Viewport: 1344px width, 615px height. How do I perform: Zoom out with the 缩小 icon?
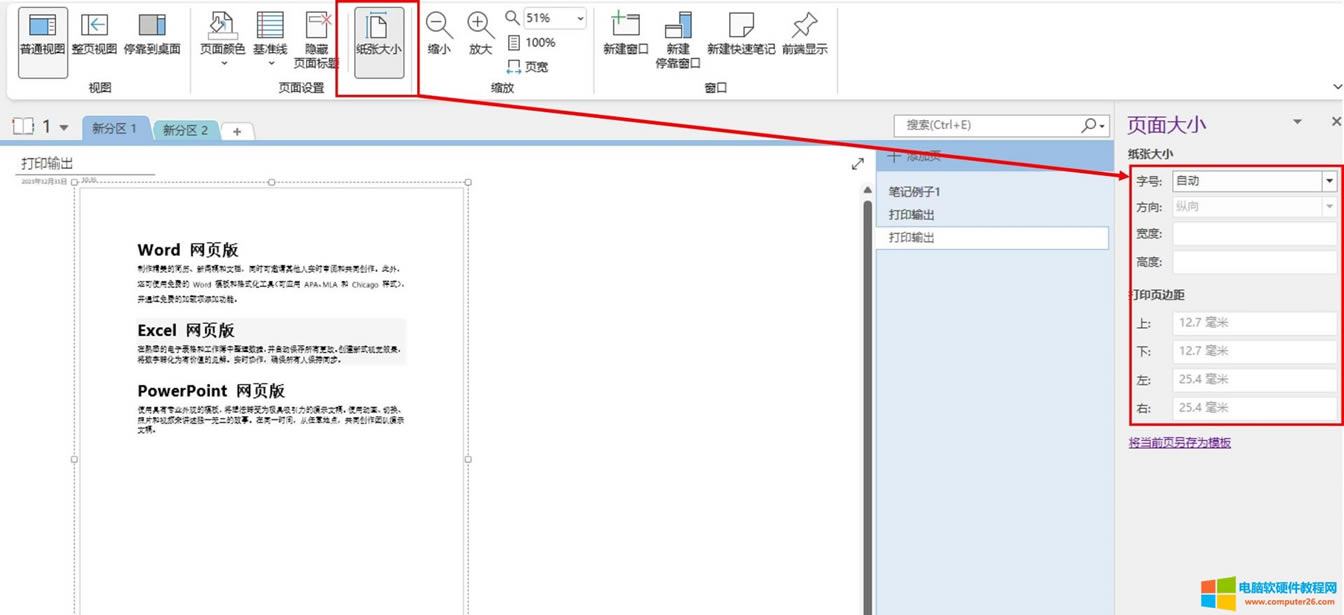pyautogui.click(x=439, y=35)
